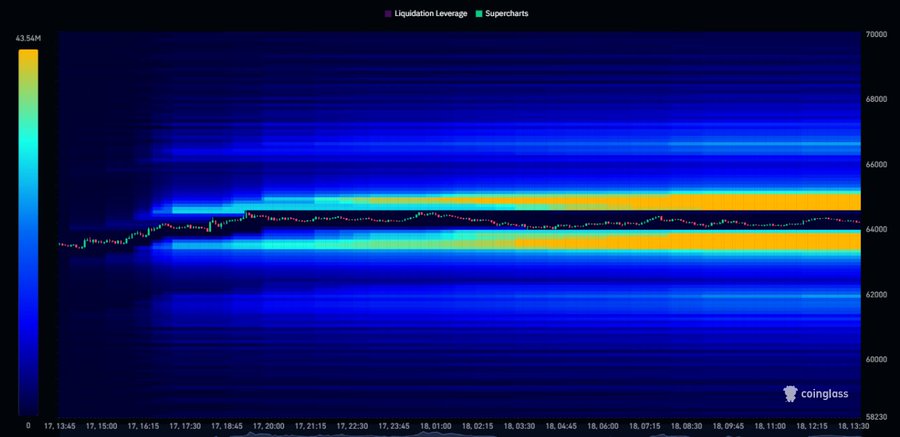Click the 64000 price axis label
The width and height of the screenshot is (900, 437).
pyautogui.click(x=876, y=229)
